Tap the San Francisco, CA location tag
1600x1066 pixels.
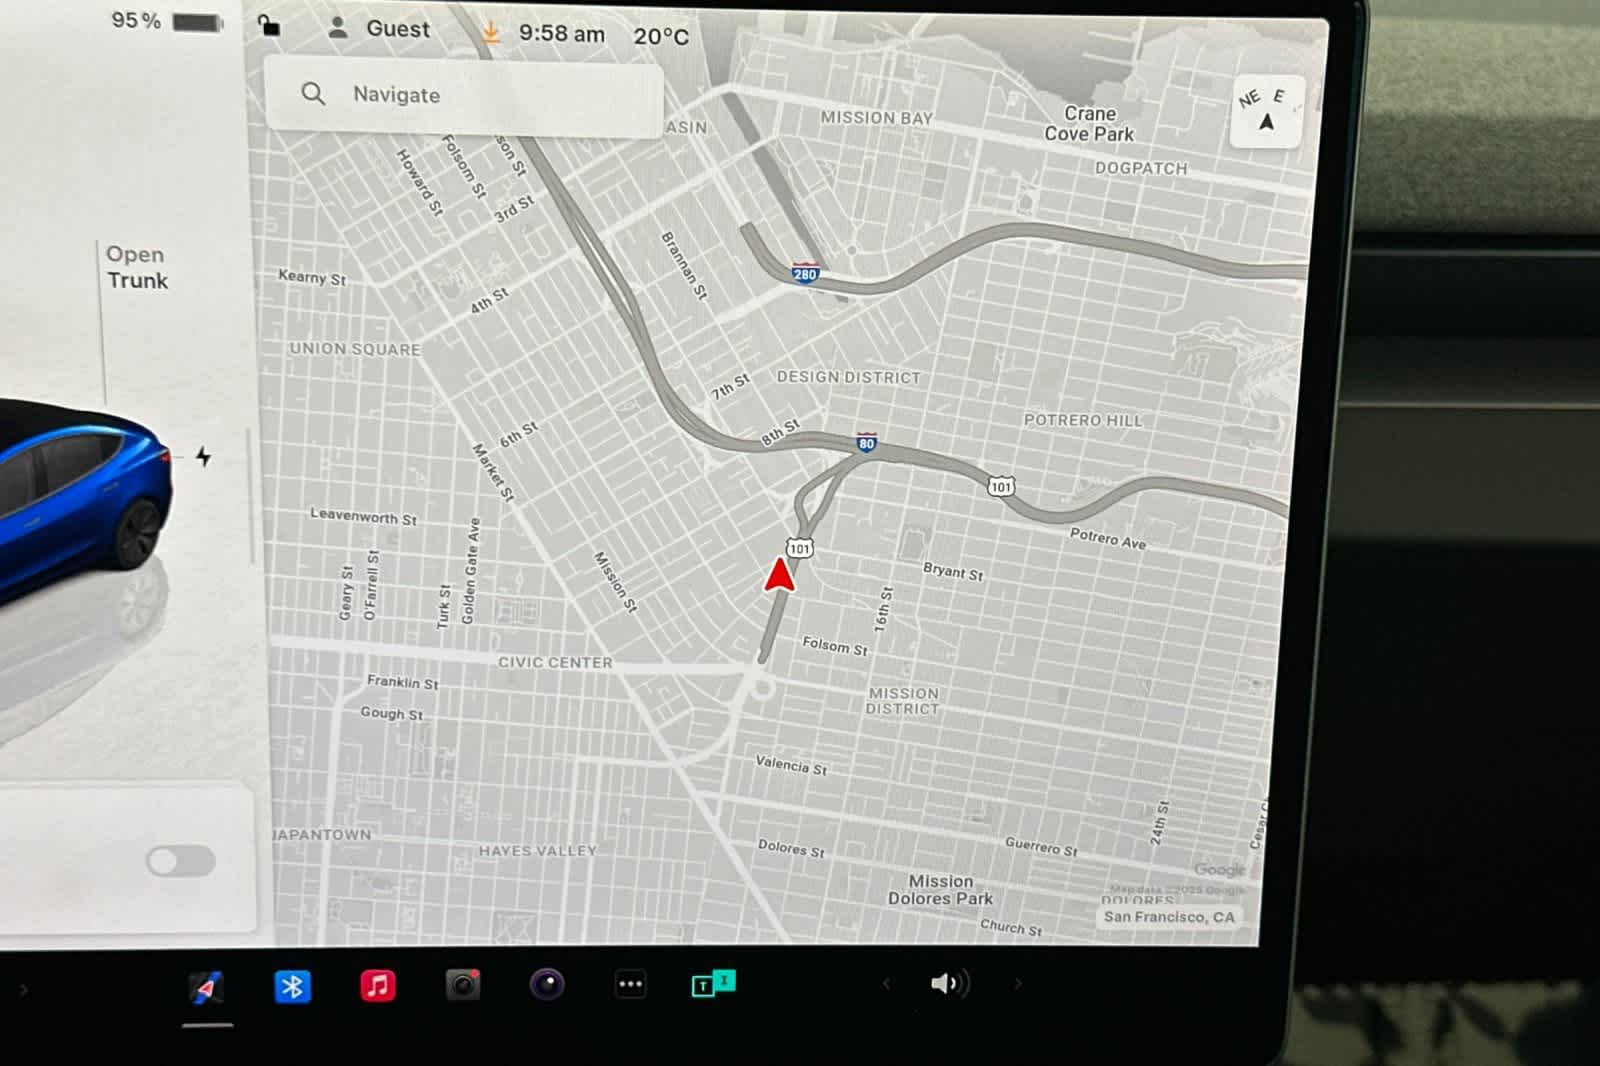[x=1169, y=917]
